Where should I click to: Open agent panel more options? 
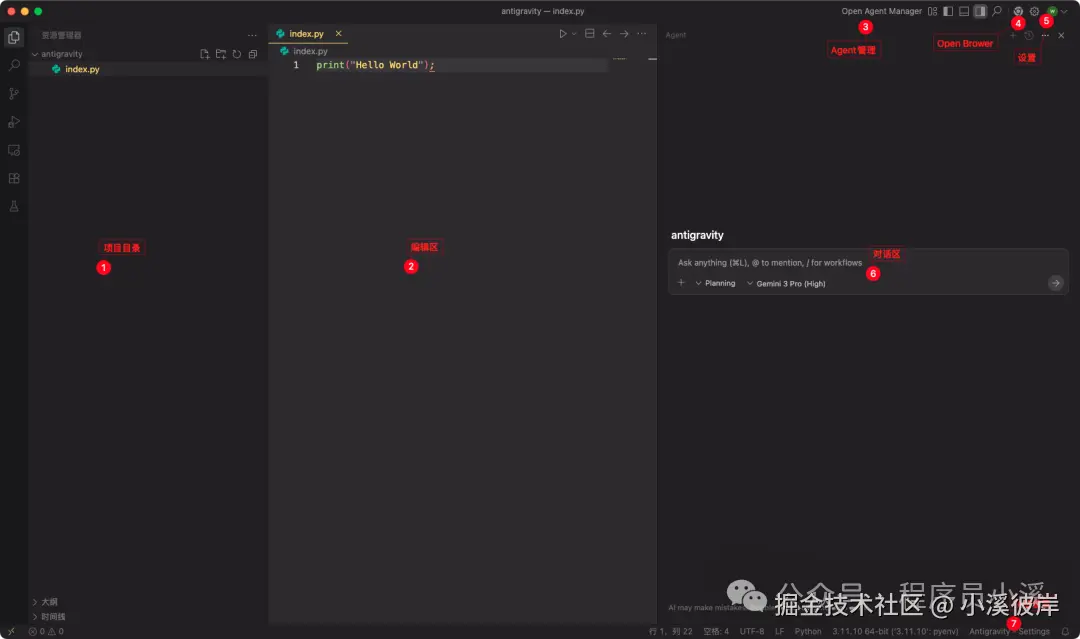point(1046,35)
